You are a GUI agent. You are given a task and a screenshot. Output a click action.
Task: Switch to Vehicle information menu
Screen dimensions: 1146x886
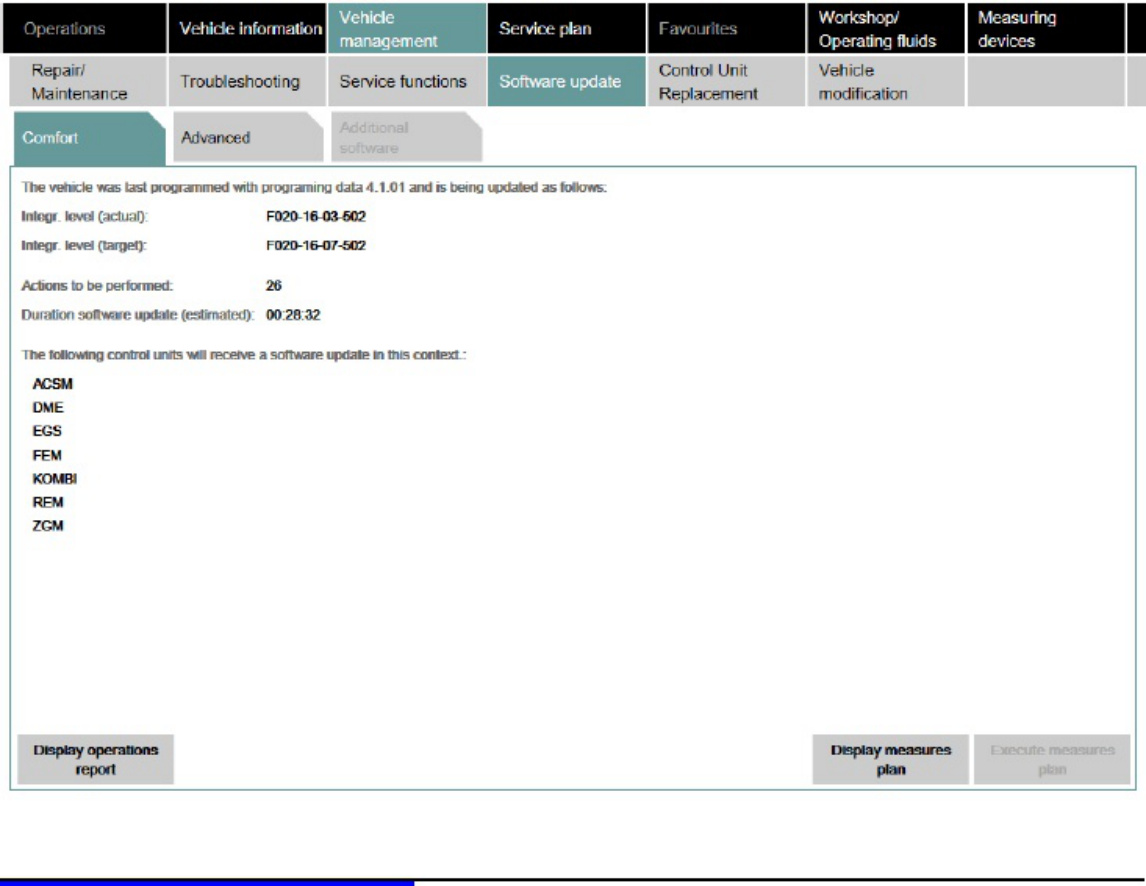tap(248, 29)
